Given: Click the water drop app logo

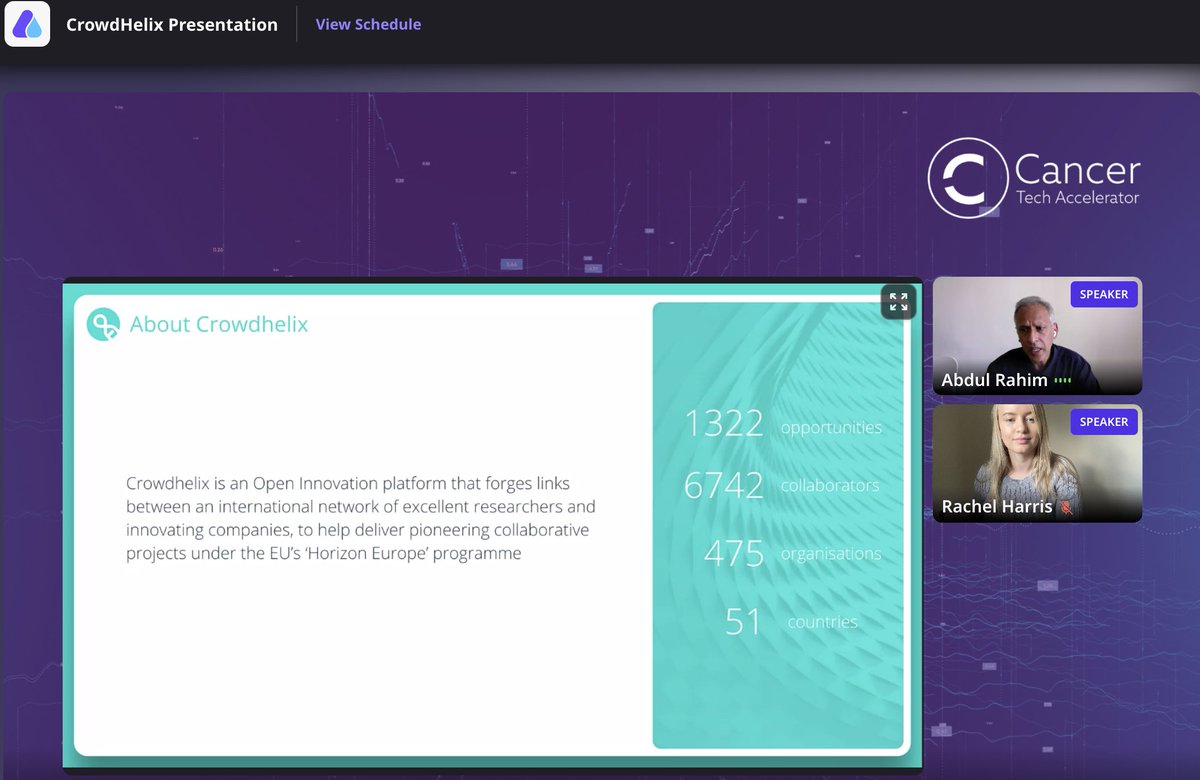Looking at the screenshot, I should point(27,24).
